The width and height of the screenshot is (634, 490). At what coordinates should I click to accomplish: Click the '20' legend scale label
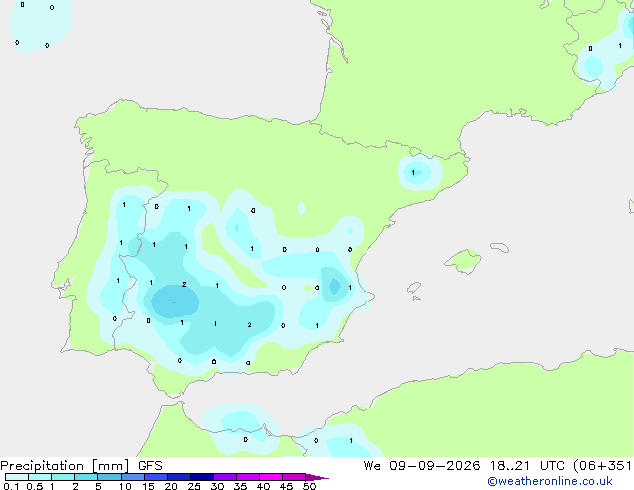pos(171,486)
